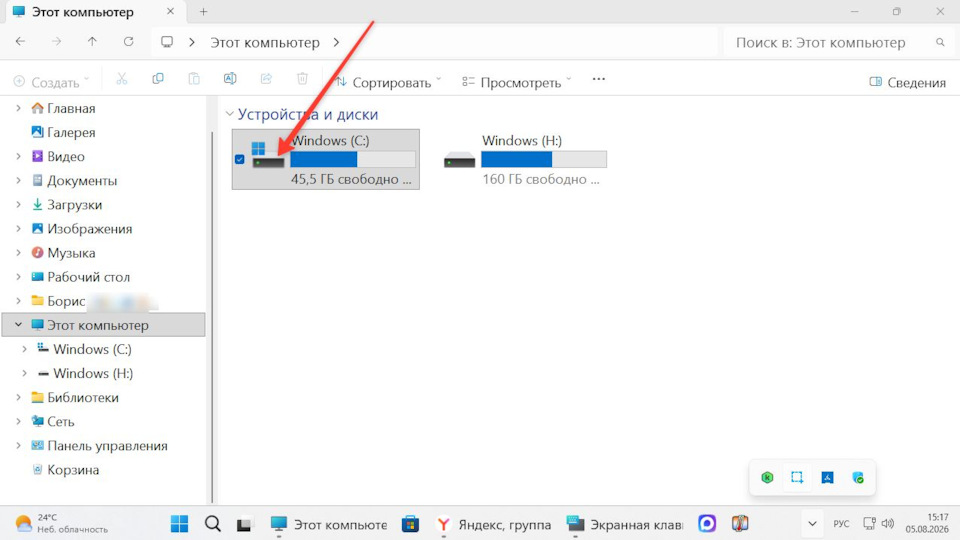Expand Windows (H:) in navigation tree

(x=24, y=373)
